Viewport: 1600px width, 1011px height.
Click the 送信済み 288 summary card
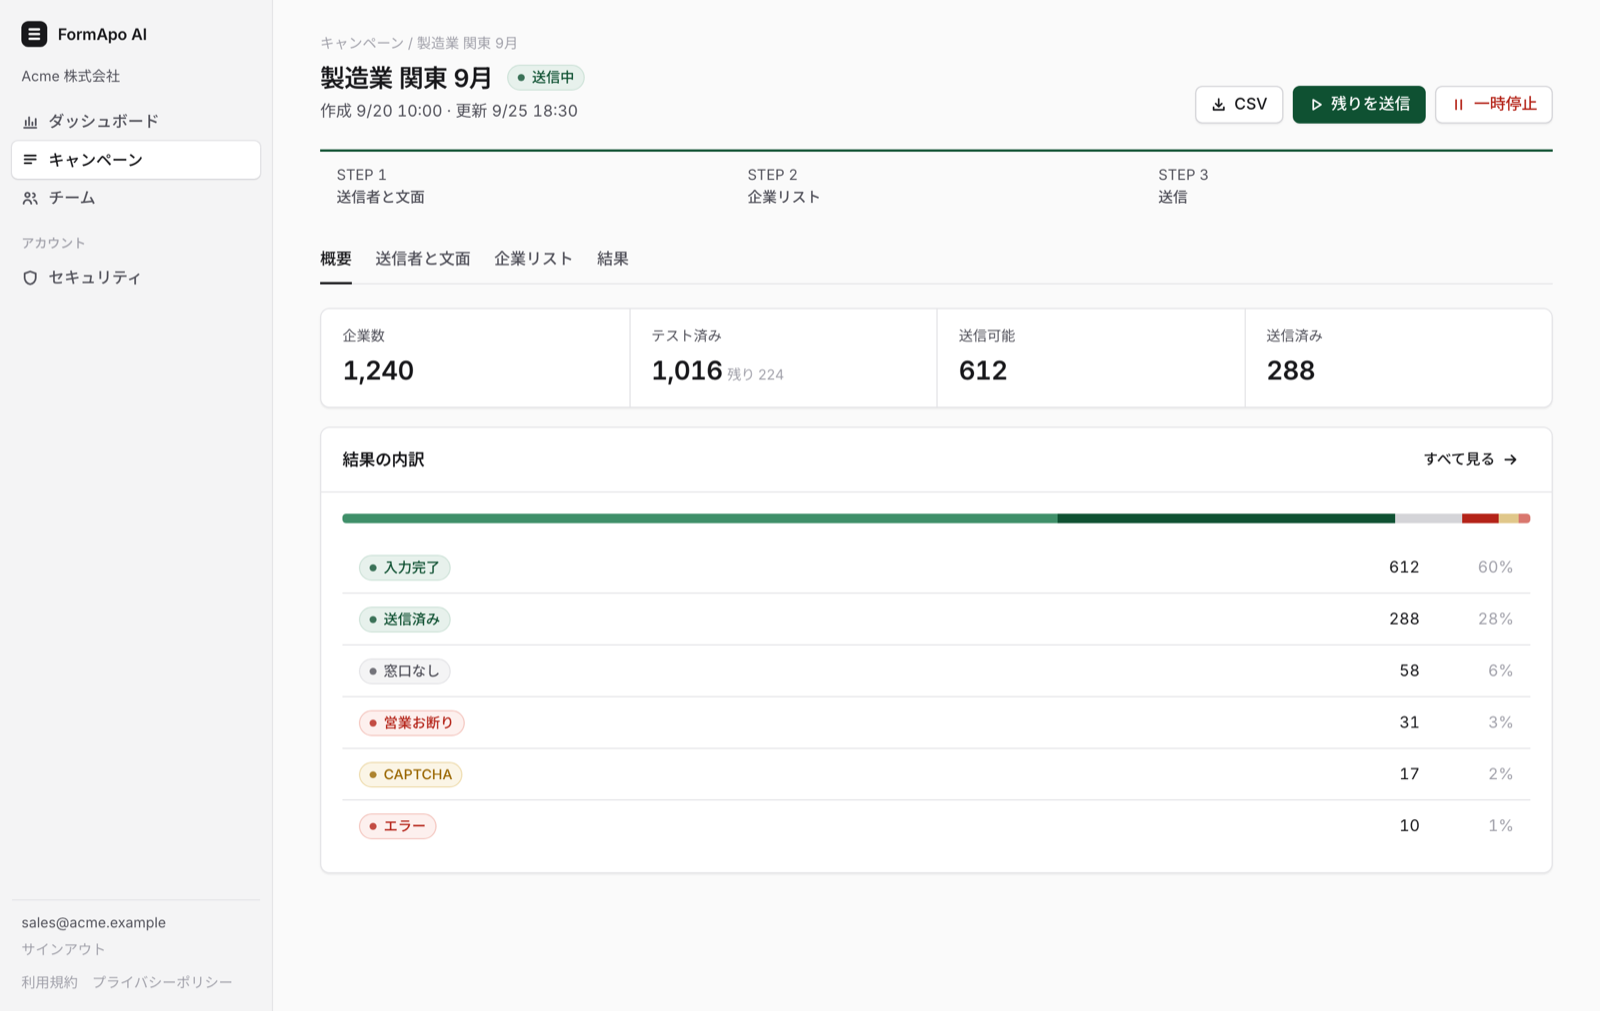click(x=1398, y=358)
